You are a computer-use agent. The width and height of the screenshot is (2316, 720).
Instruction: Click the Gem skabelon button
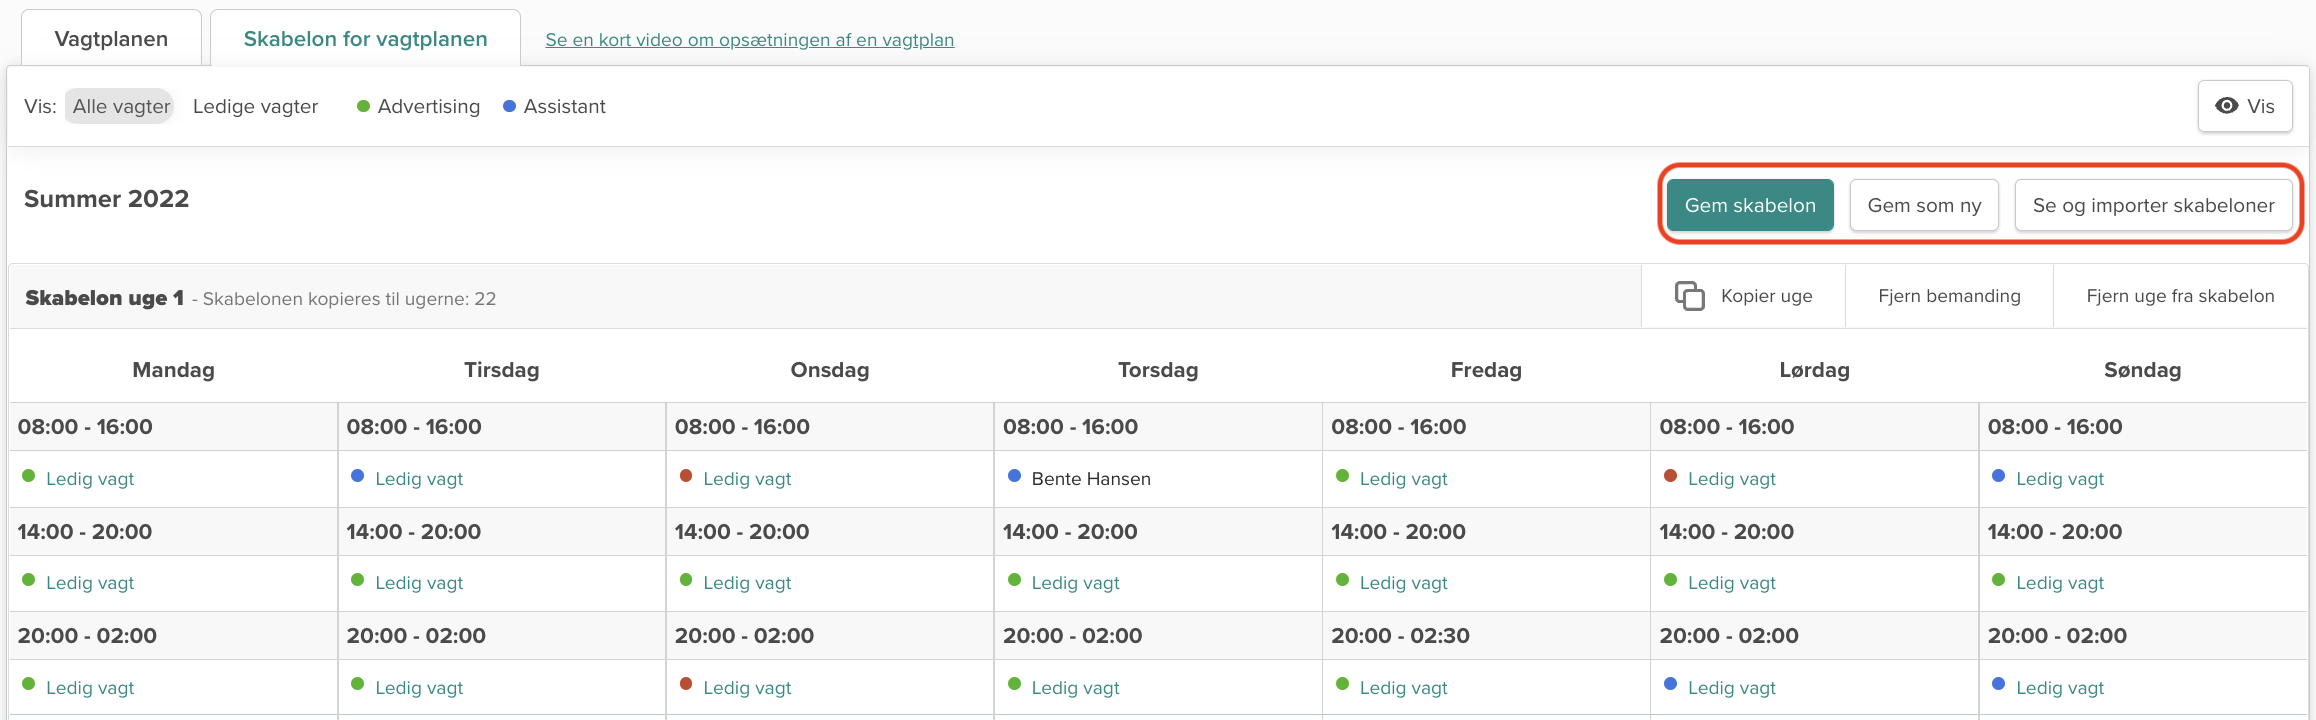tap(1749, 205)
